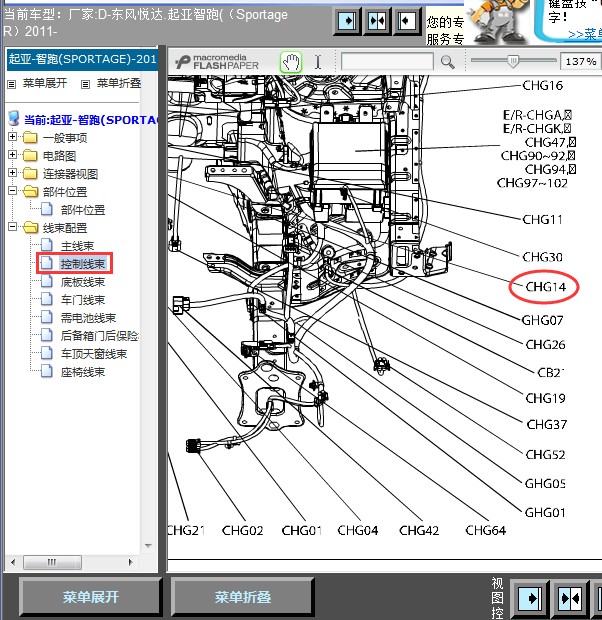
Task: Open the 蓄电池线束 page
Action: 88,318
